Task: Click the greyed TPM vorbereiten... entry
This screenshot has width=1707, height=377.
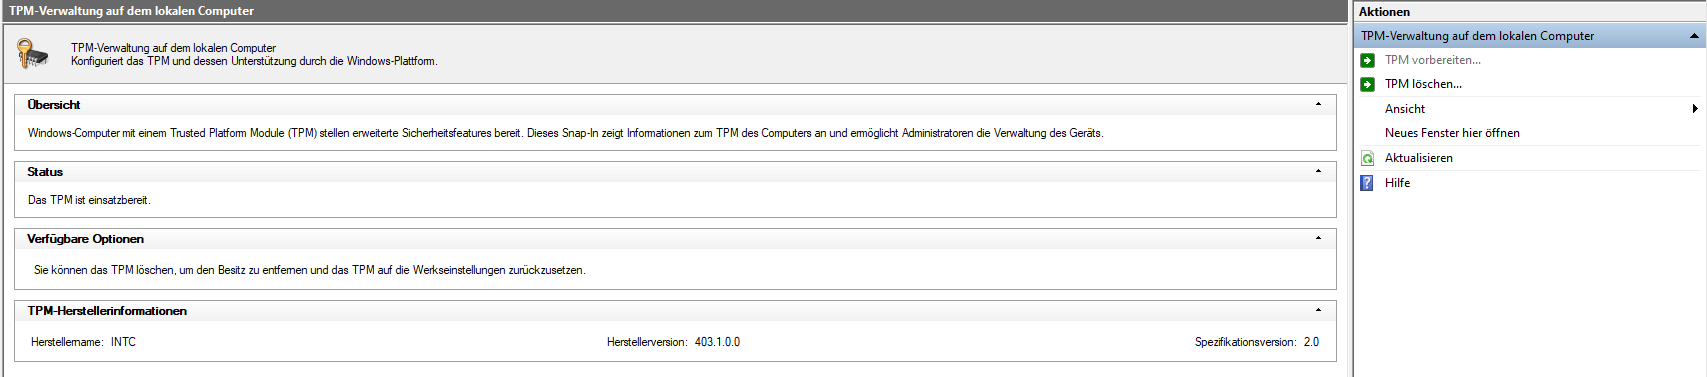Action: click(x=1433, y=60)
